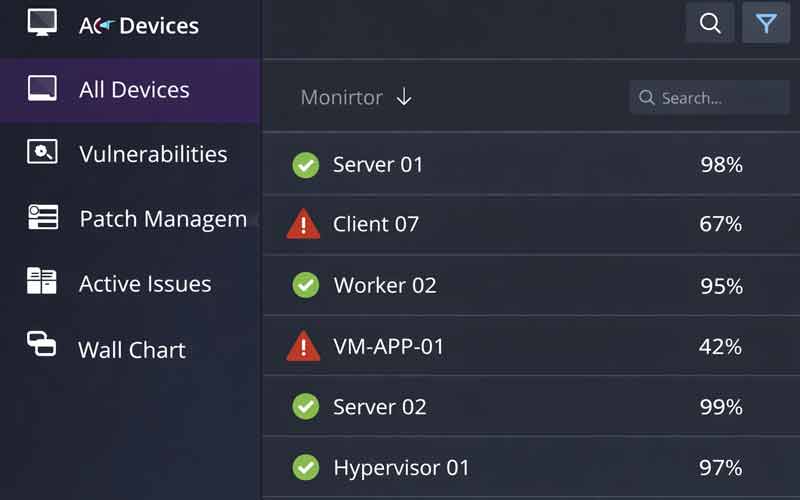The image size is (800, 500).
Task: Open the funnel filter button
Action: (x=766, y=23)
